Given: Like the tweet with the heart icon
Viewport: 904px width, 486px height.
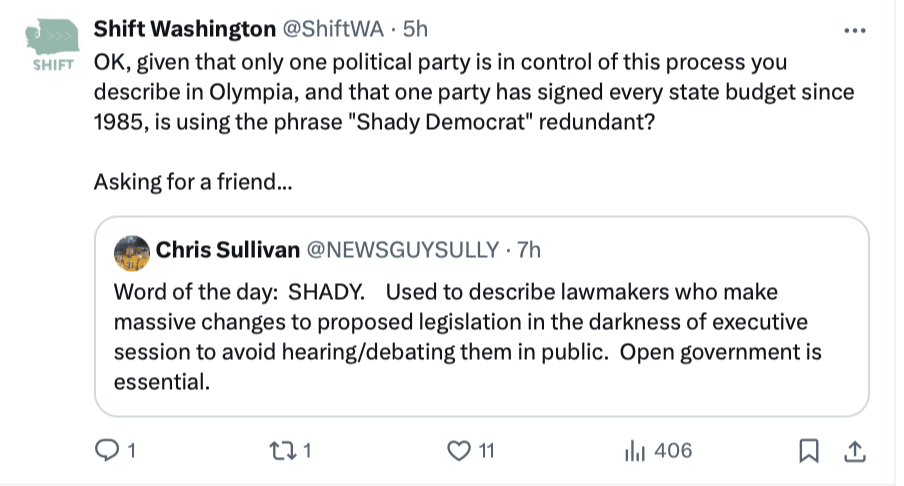Looking at the screenshot, I should point(459,451).
